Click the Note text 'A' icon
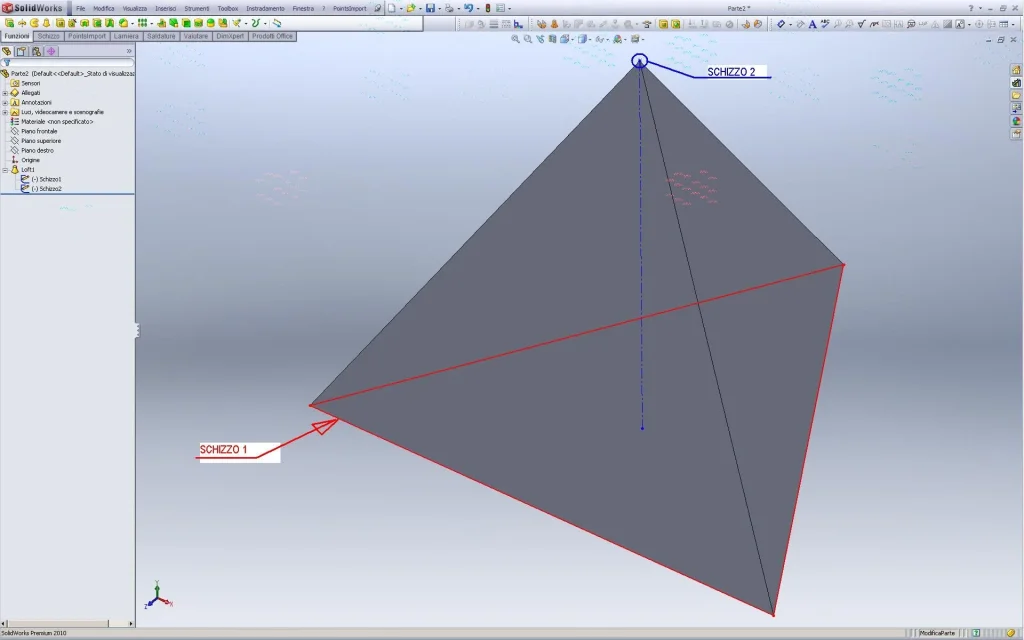This screenshot has width=1024, height=640. pos(812,24)
